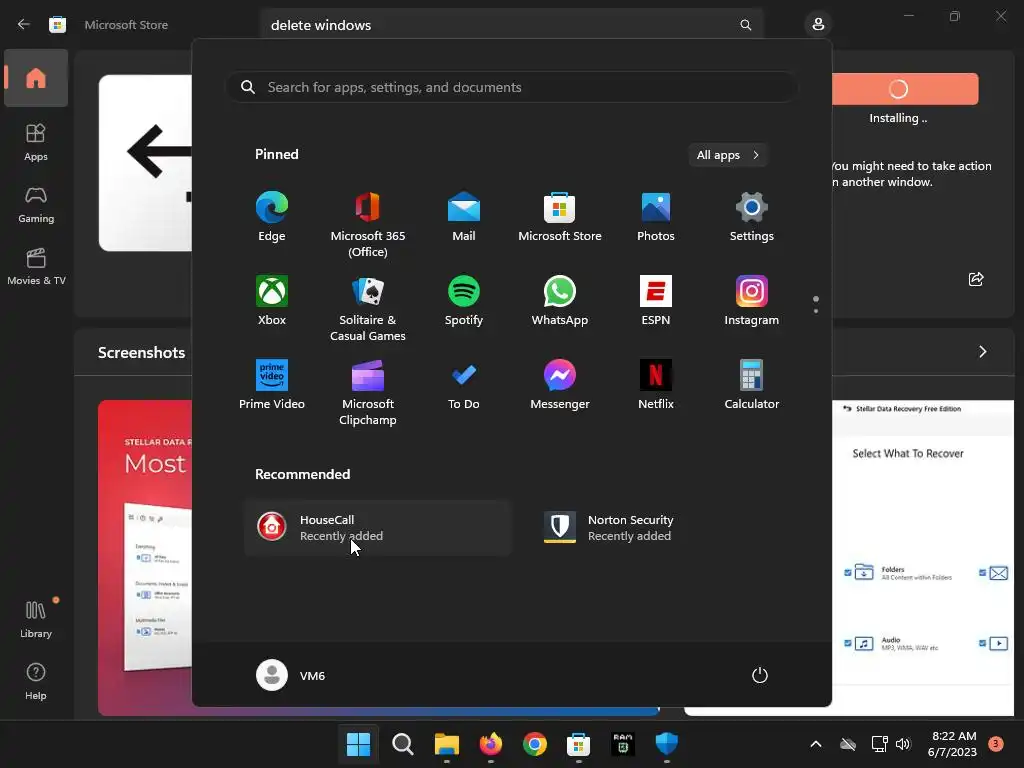Launch Google Chrome from taskbar
Image resolution: width=1024 pixels, height=768 pixels.
534,744
